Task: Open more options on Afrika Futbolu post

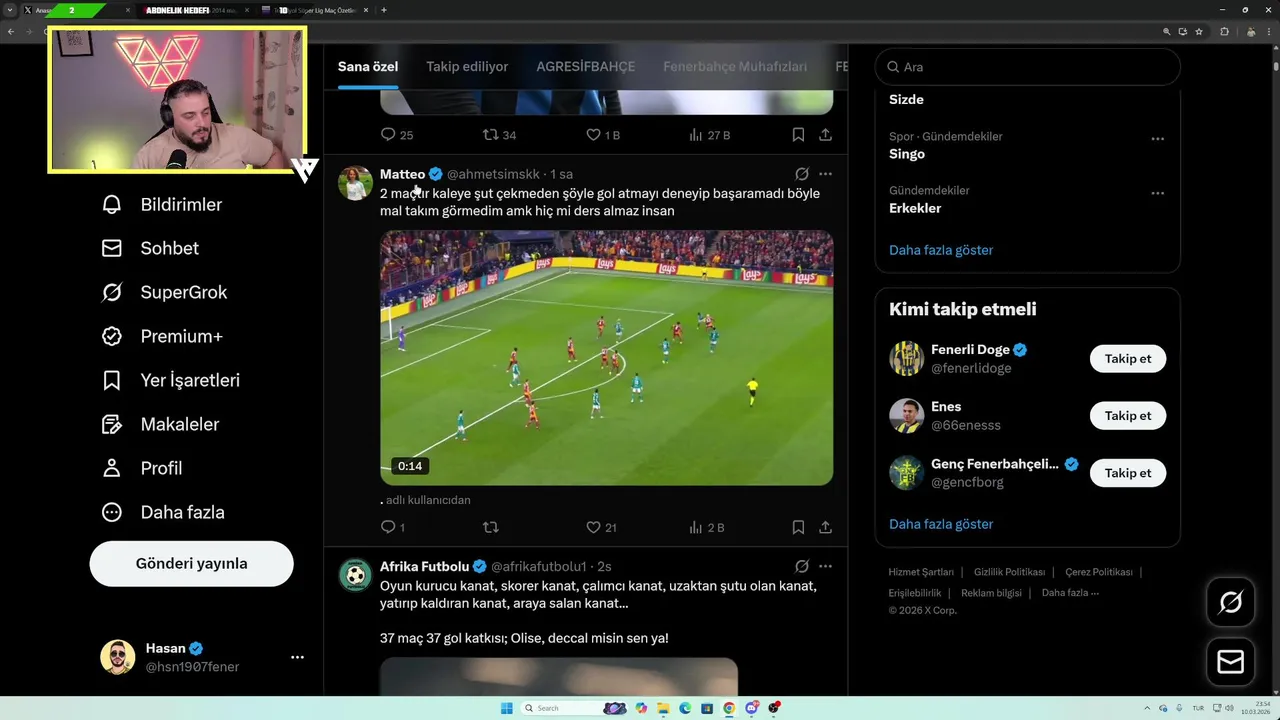Action: click(x=825, y=566)
